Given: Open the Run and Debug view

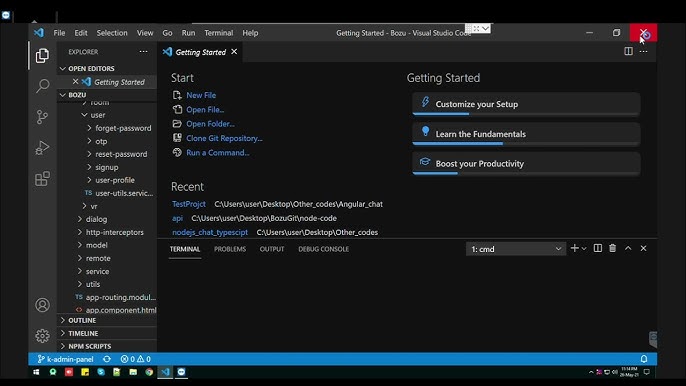Looking at the screenshot, I should coord(42,147).
